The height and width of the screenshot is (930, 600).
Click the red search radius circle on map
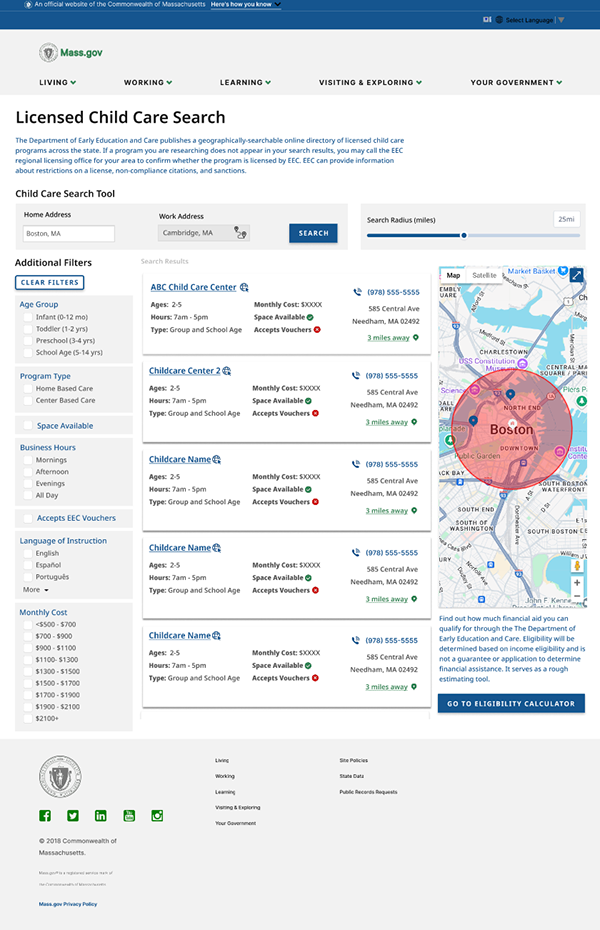point(511,429)
